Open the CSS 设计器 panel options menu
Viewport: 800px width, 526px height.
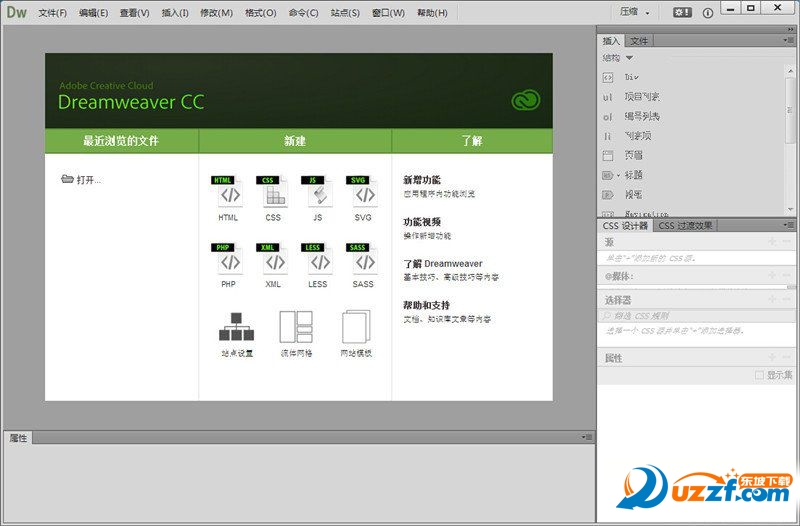click(x=788, y=224)
